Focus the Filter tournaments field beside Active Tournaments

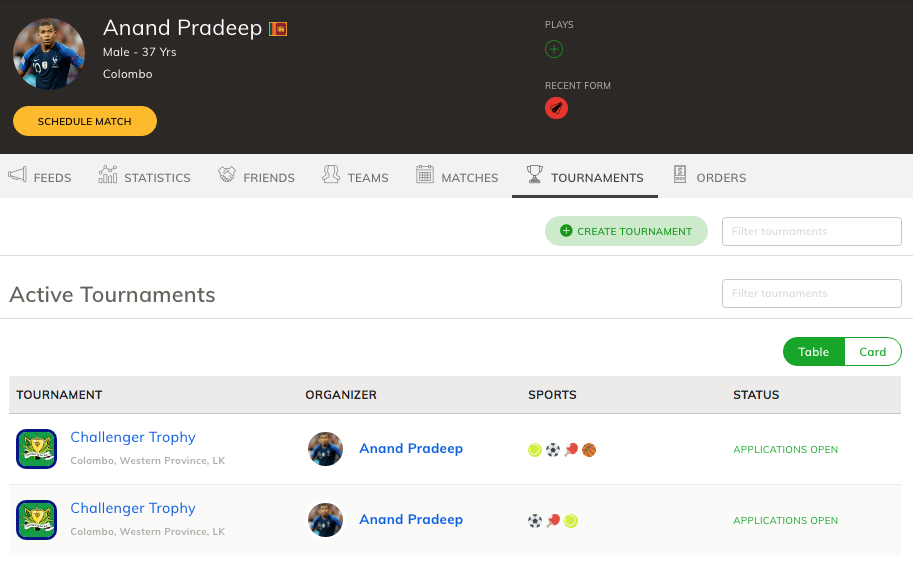[x=811, y=293]
